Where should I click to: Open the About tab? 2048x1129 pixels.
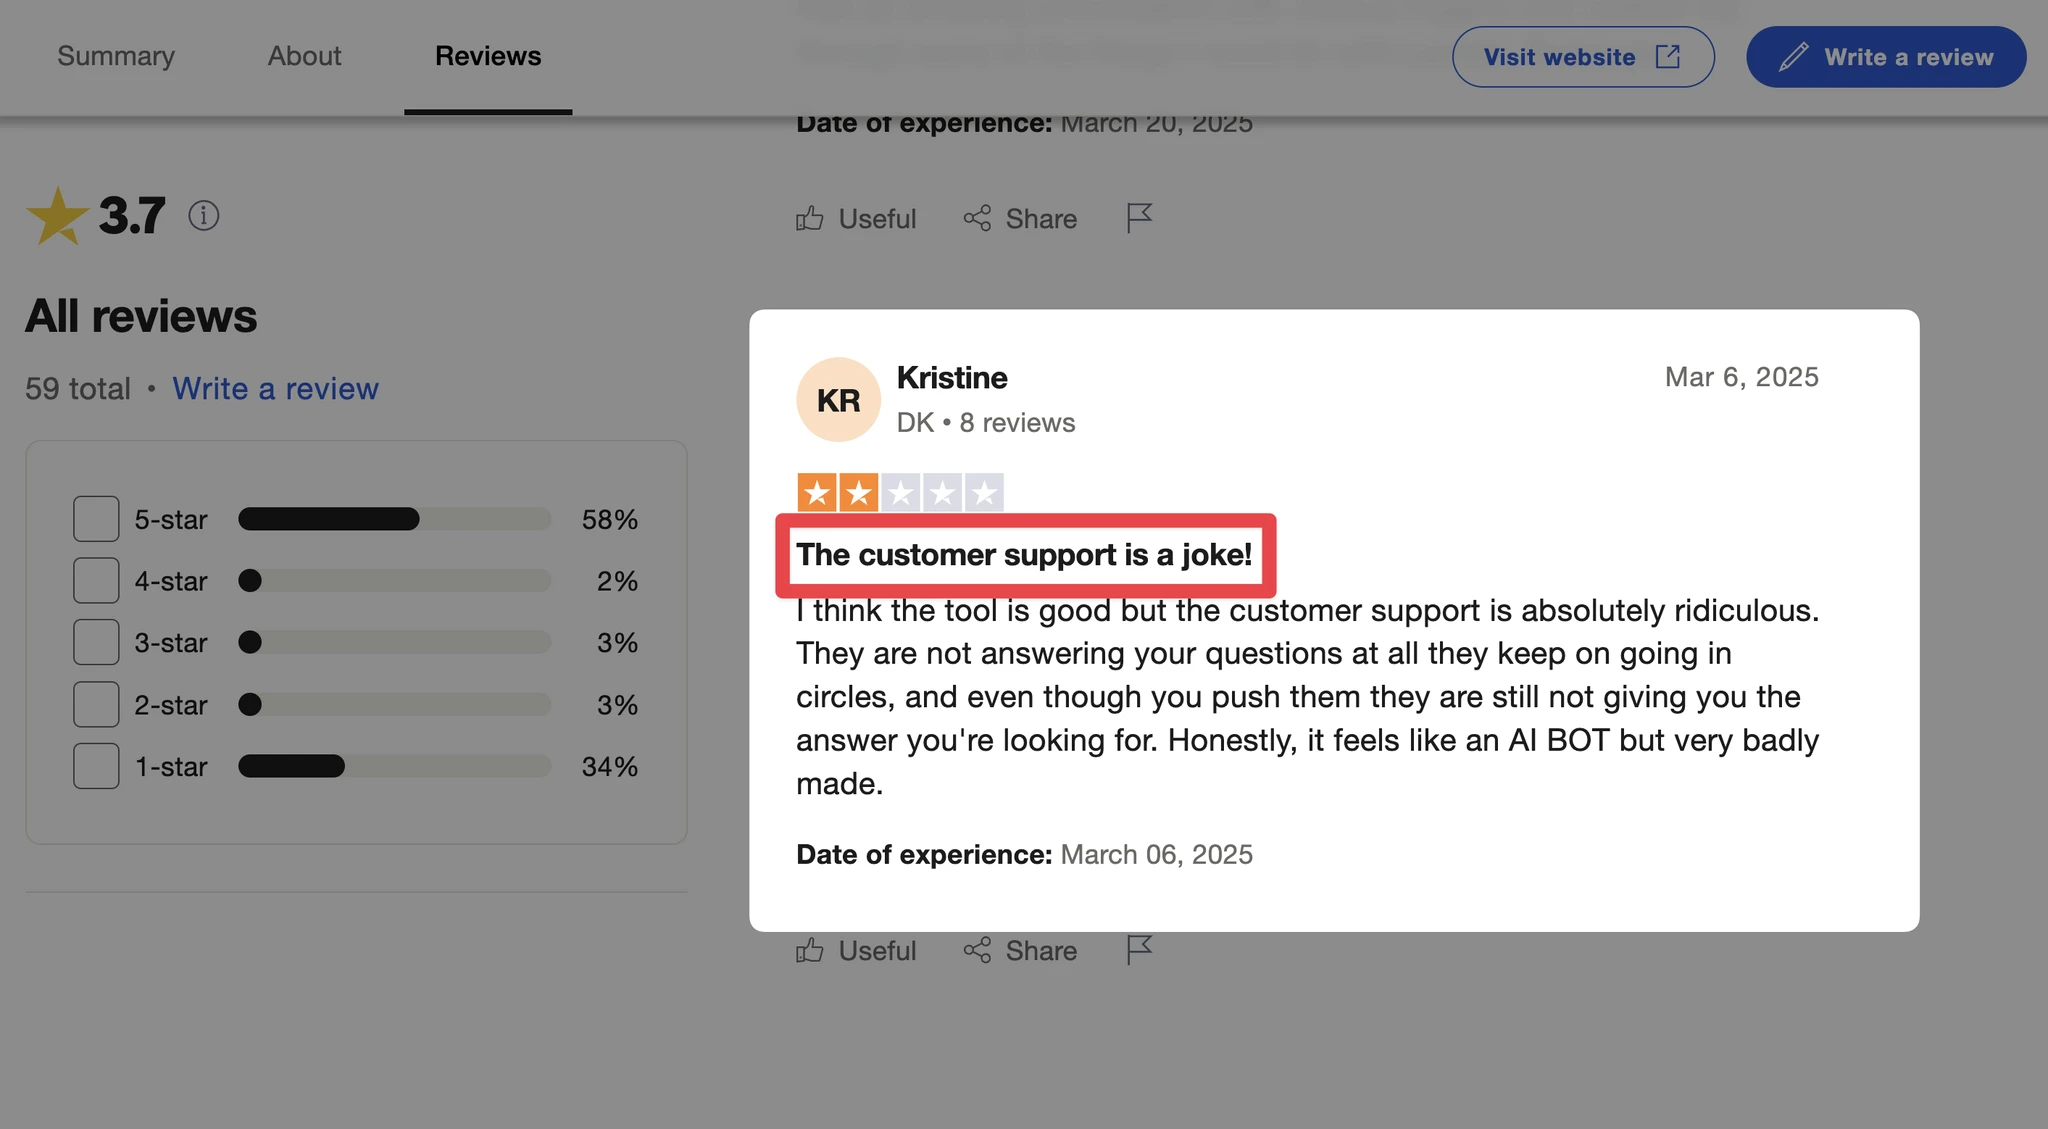[304, 56]
